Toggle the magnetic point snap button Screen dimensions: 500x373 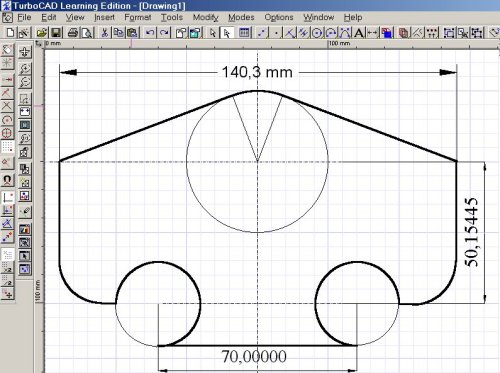7,180
